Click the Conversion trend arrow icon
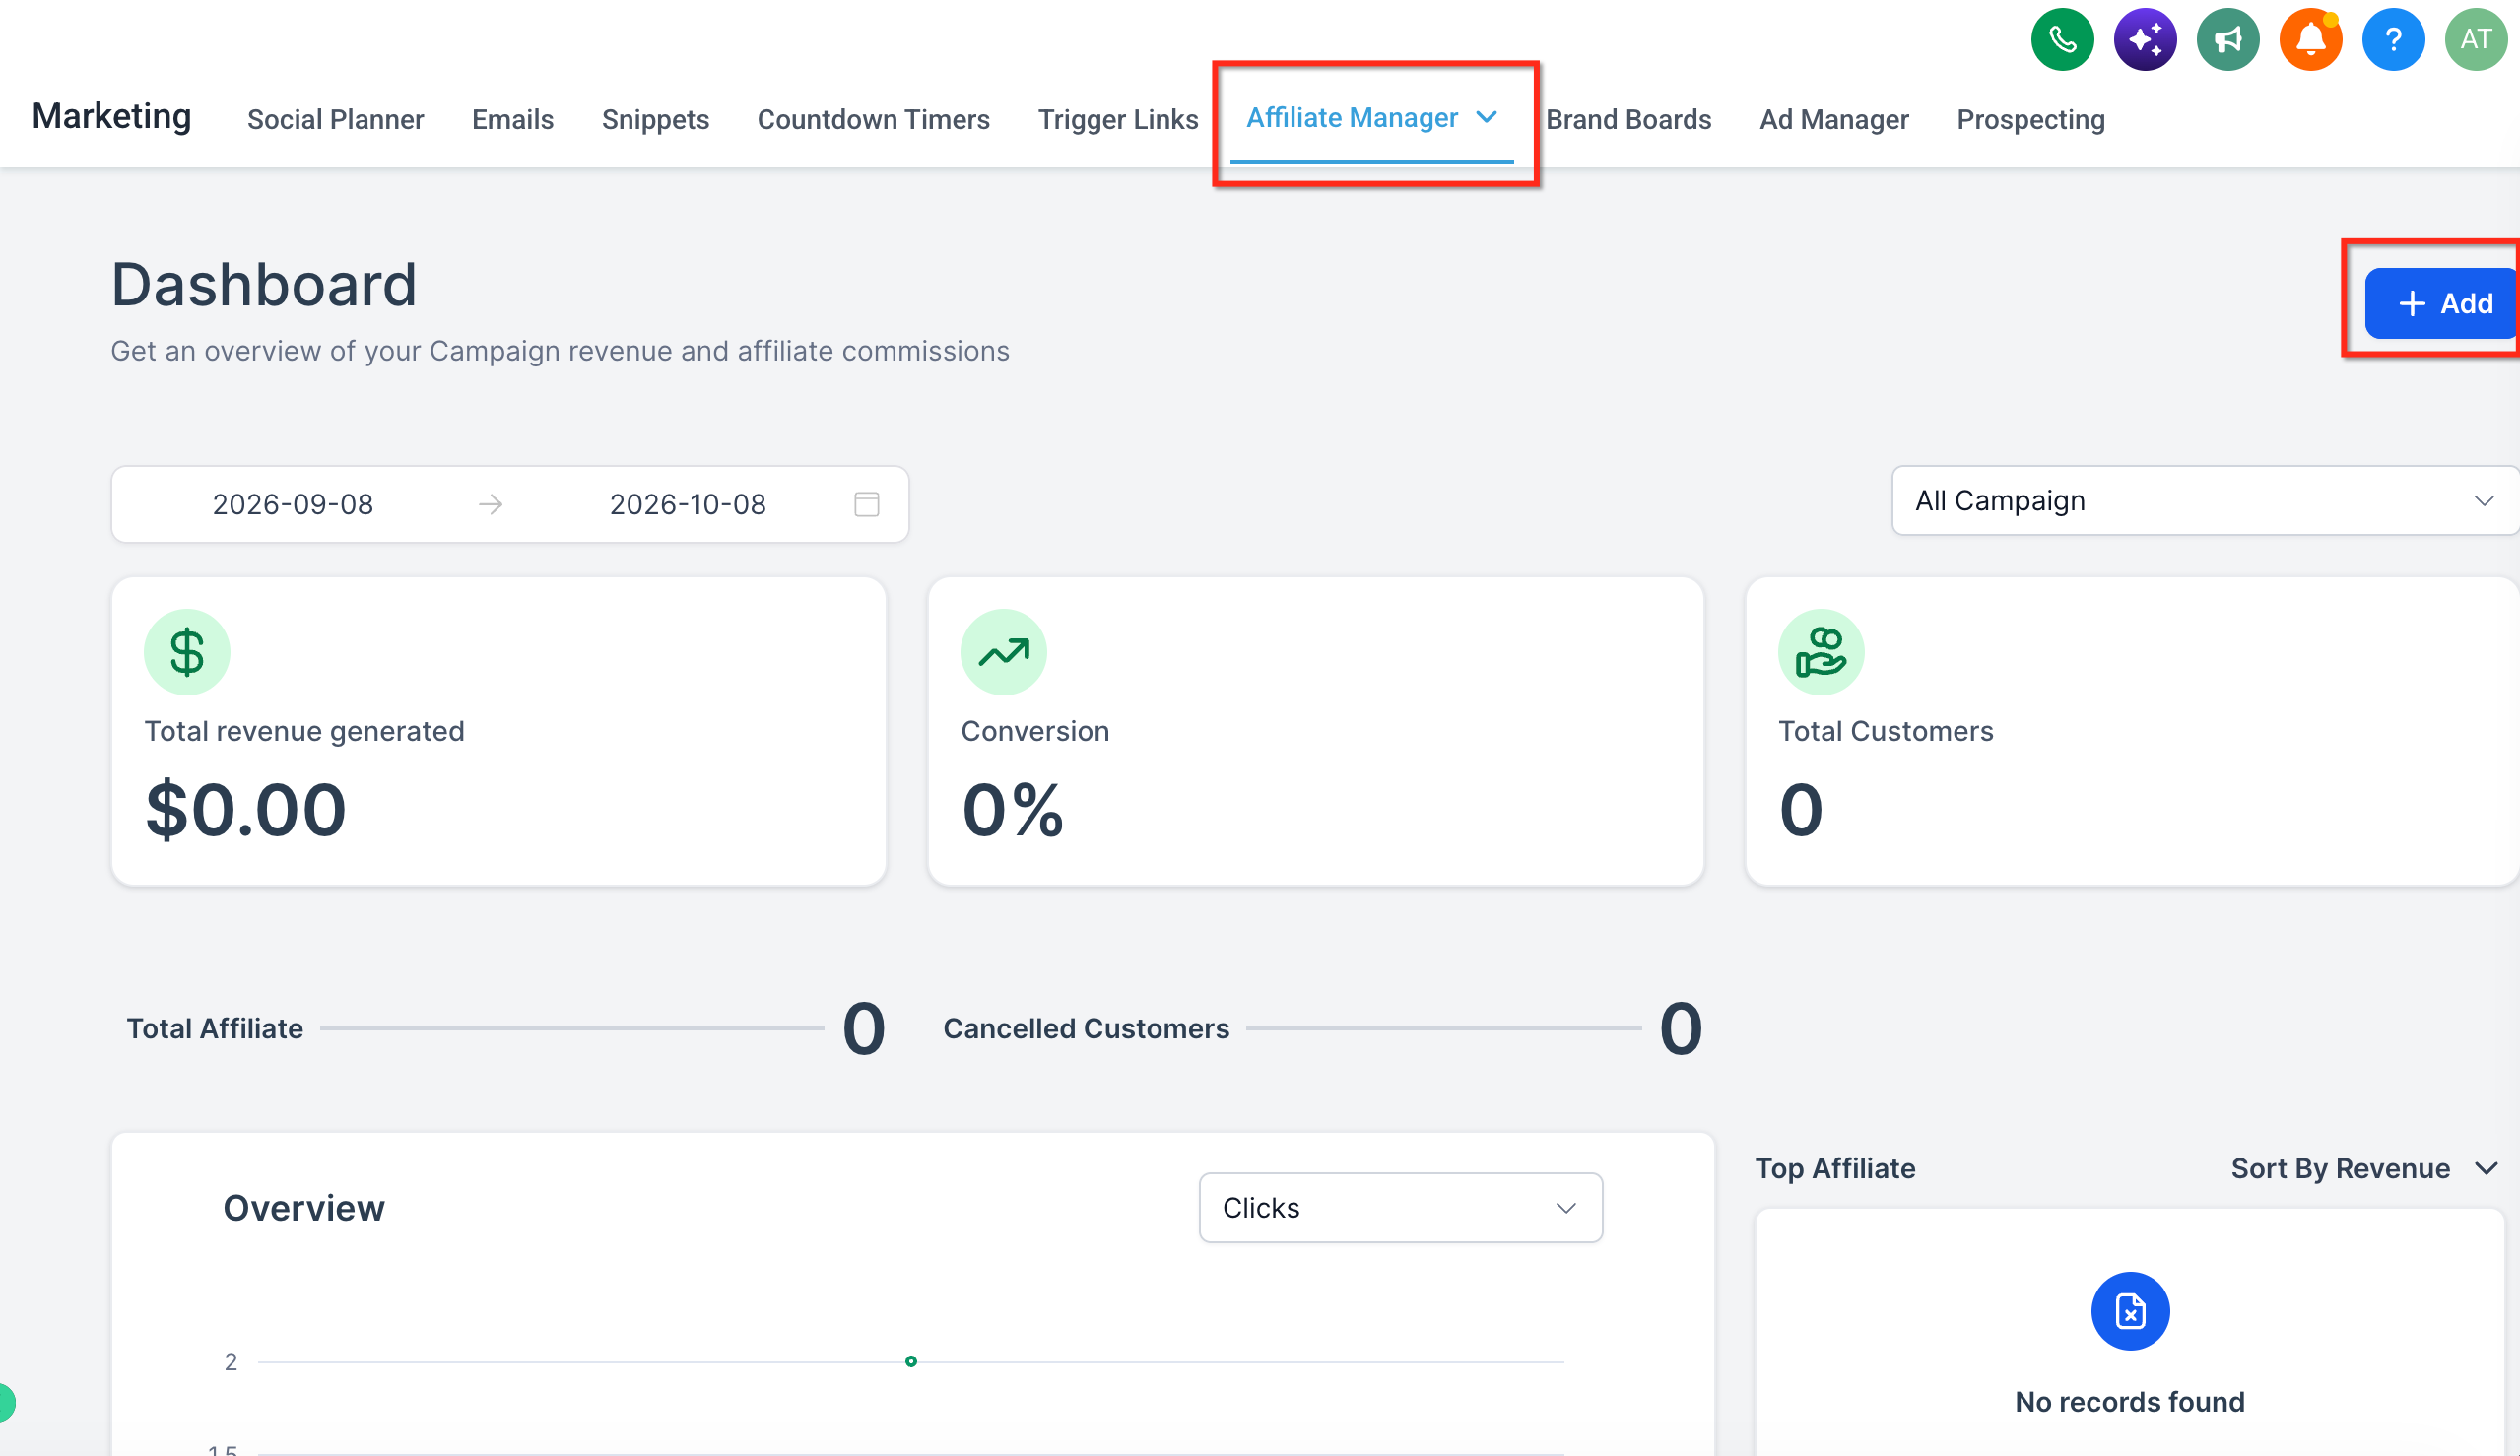 1003,652
